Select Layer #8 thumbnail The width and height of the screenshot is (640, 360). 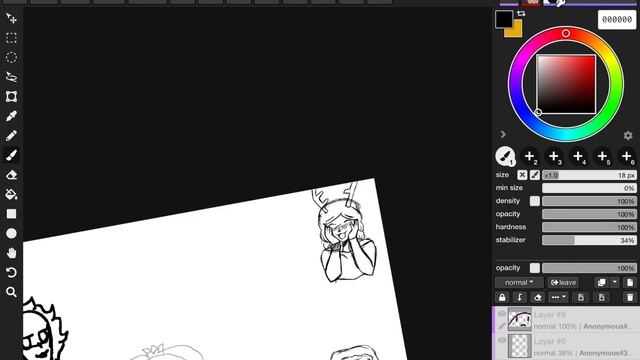click(x=520, y=319)
